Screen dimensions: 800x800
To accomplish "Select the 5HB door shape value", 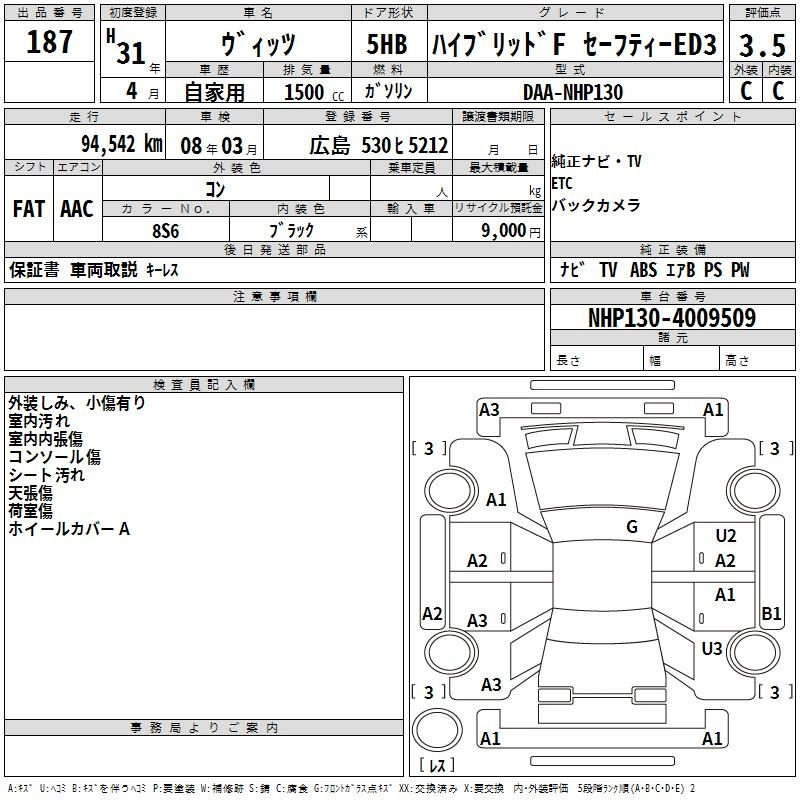I will pos(388,45).
